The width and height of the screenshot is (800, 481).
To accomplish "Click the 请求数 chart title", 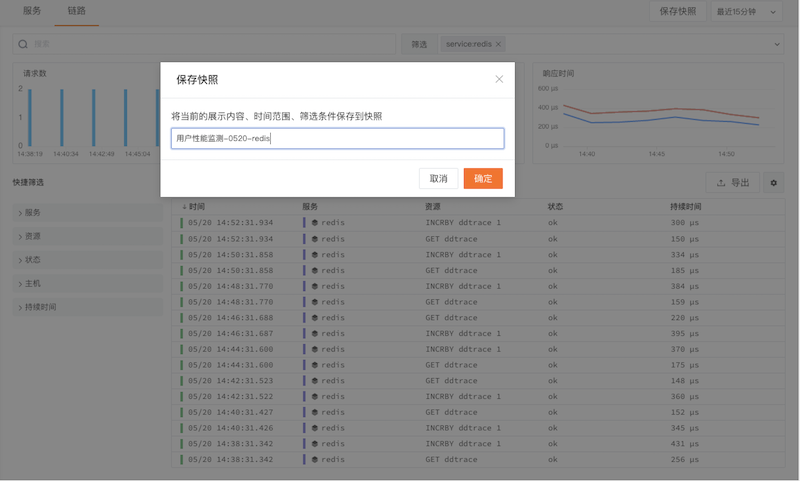I will tap(35, 73).
